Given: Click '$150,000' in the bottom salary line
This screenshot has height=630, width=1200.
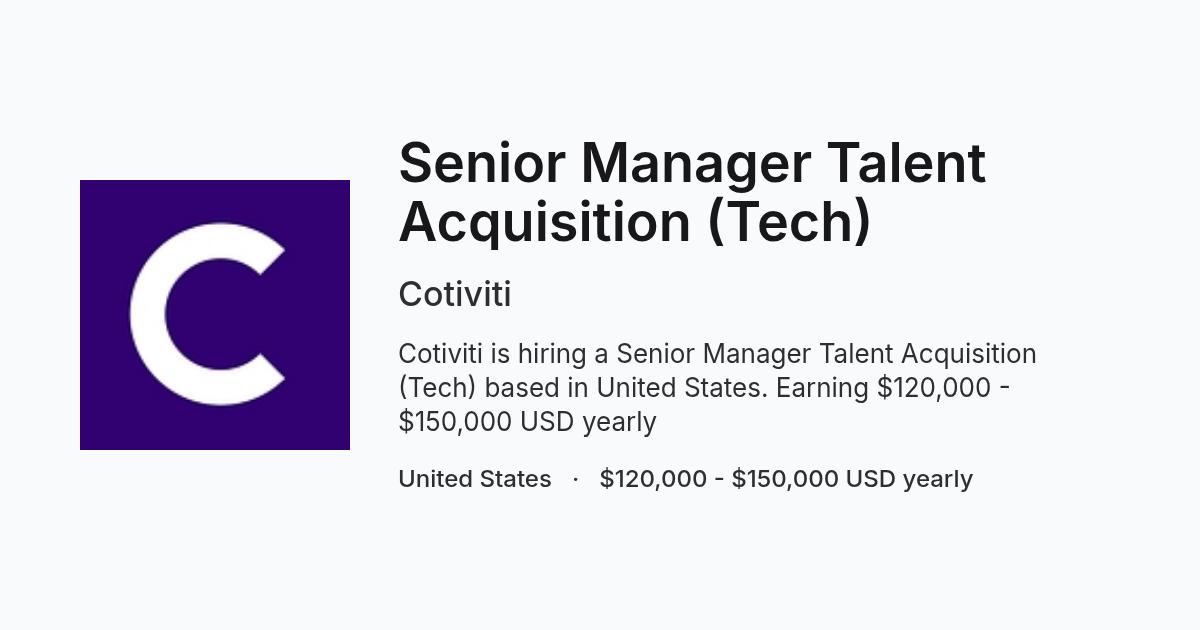Looking at the screenshot, I should click(x=785, y=479).
